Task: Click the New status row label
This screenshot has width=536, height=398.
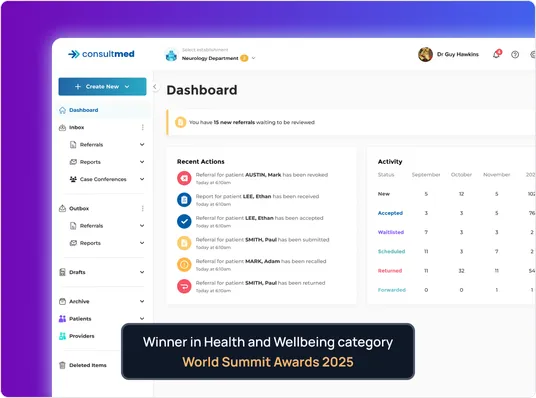Action: pos(384,194)
